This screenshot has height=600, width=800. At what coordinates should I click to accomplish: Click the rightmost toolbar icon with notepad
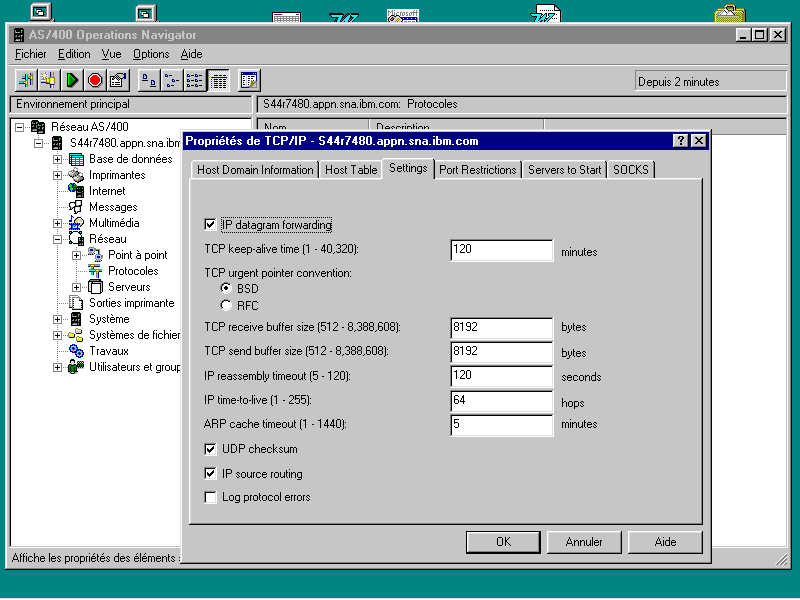point(249,80)
